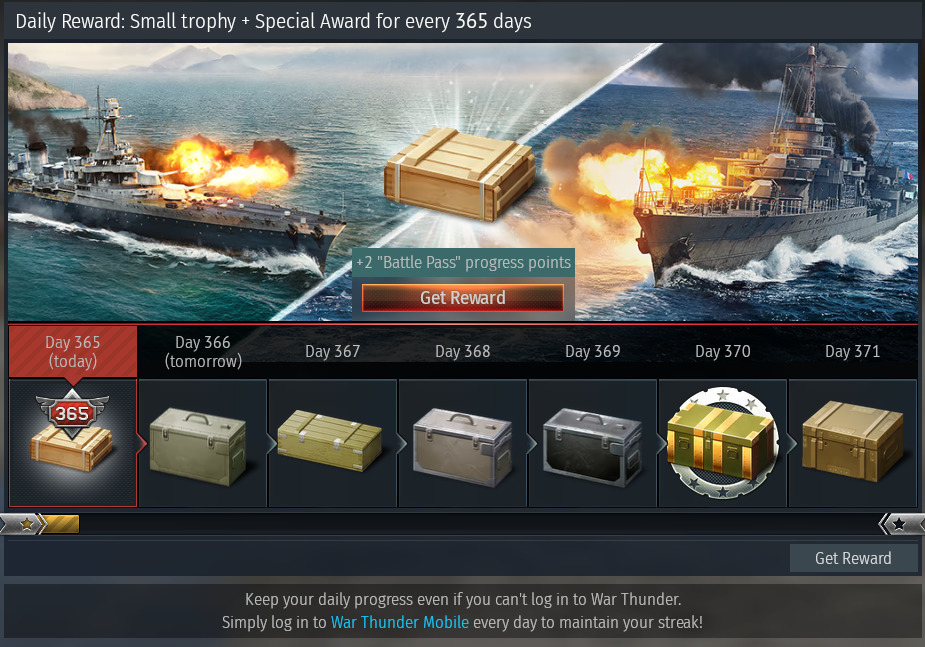Select the Day 370 header label

pos(723,352)
